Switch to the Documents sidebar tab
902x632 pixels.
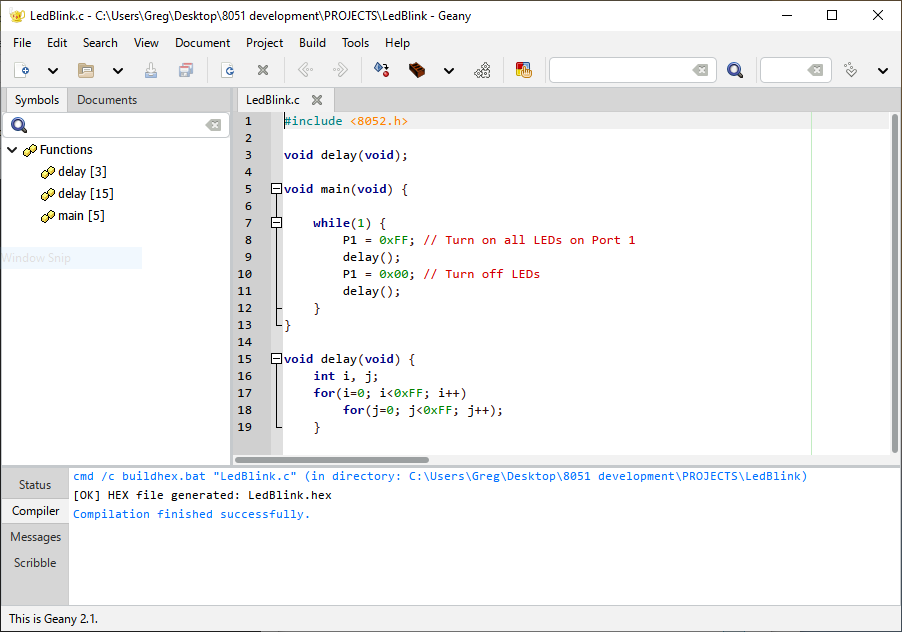107,99
